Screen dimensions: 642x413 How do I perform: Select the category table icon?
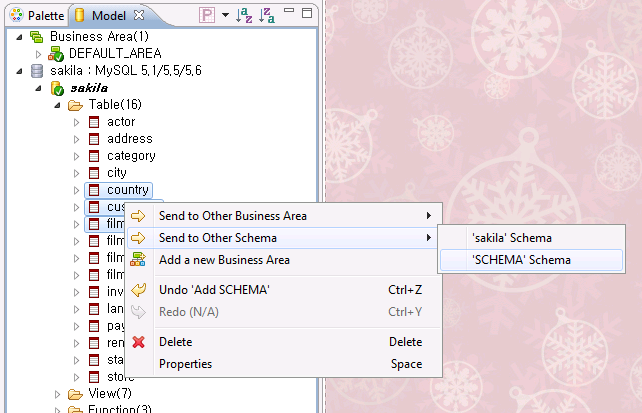(x=94, y=156)
